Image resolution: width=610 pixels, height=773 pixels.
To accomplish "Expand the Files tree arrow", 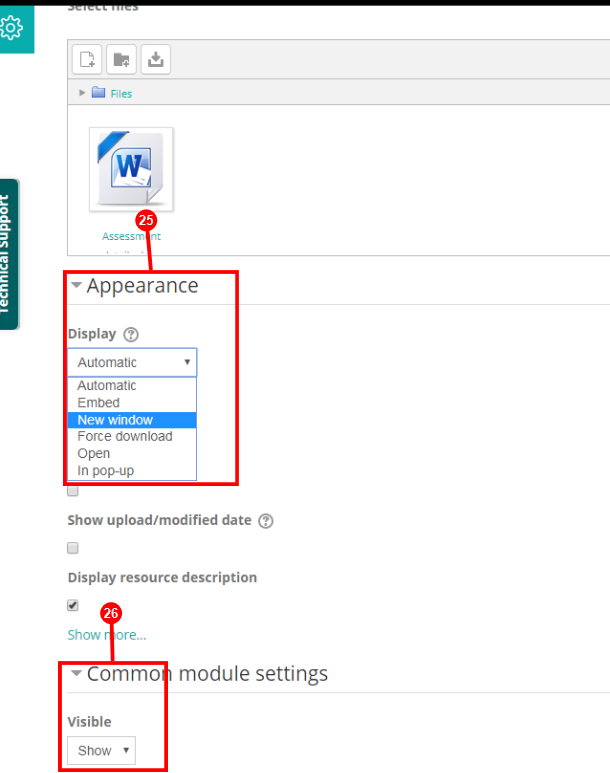I will (x=82, y=93).
